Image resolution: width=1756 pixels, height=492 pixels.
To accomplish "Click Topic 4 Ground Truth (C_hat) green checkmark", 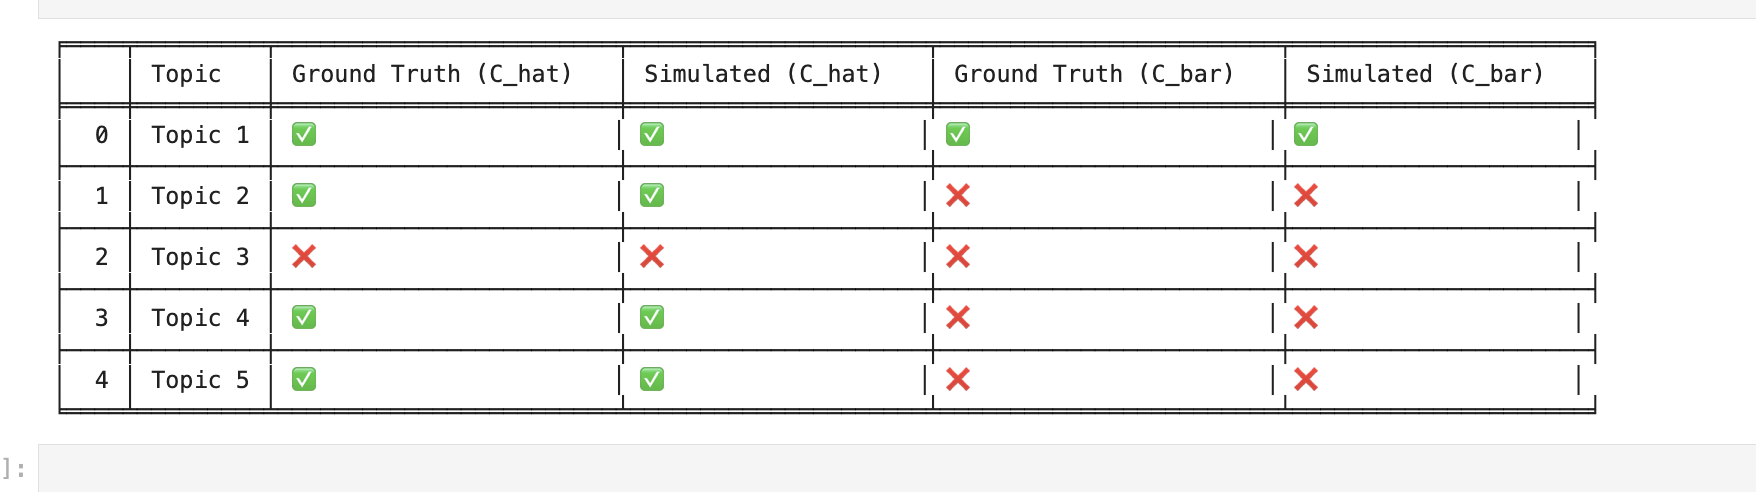I will click(x=304, y=318).
